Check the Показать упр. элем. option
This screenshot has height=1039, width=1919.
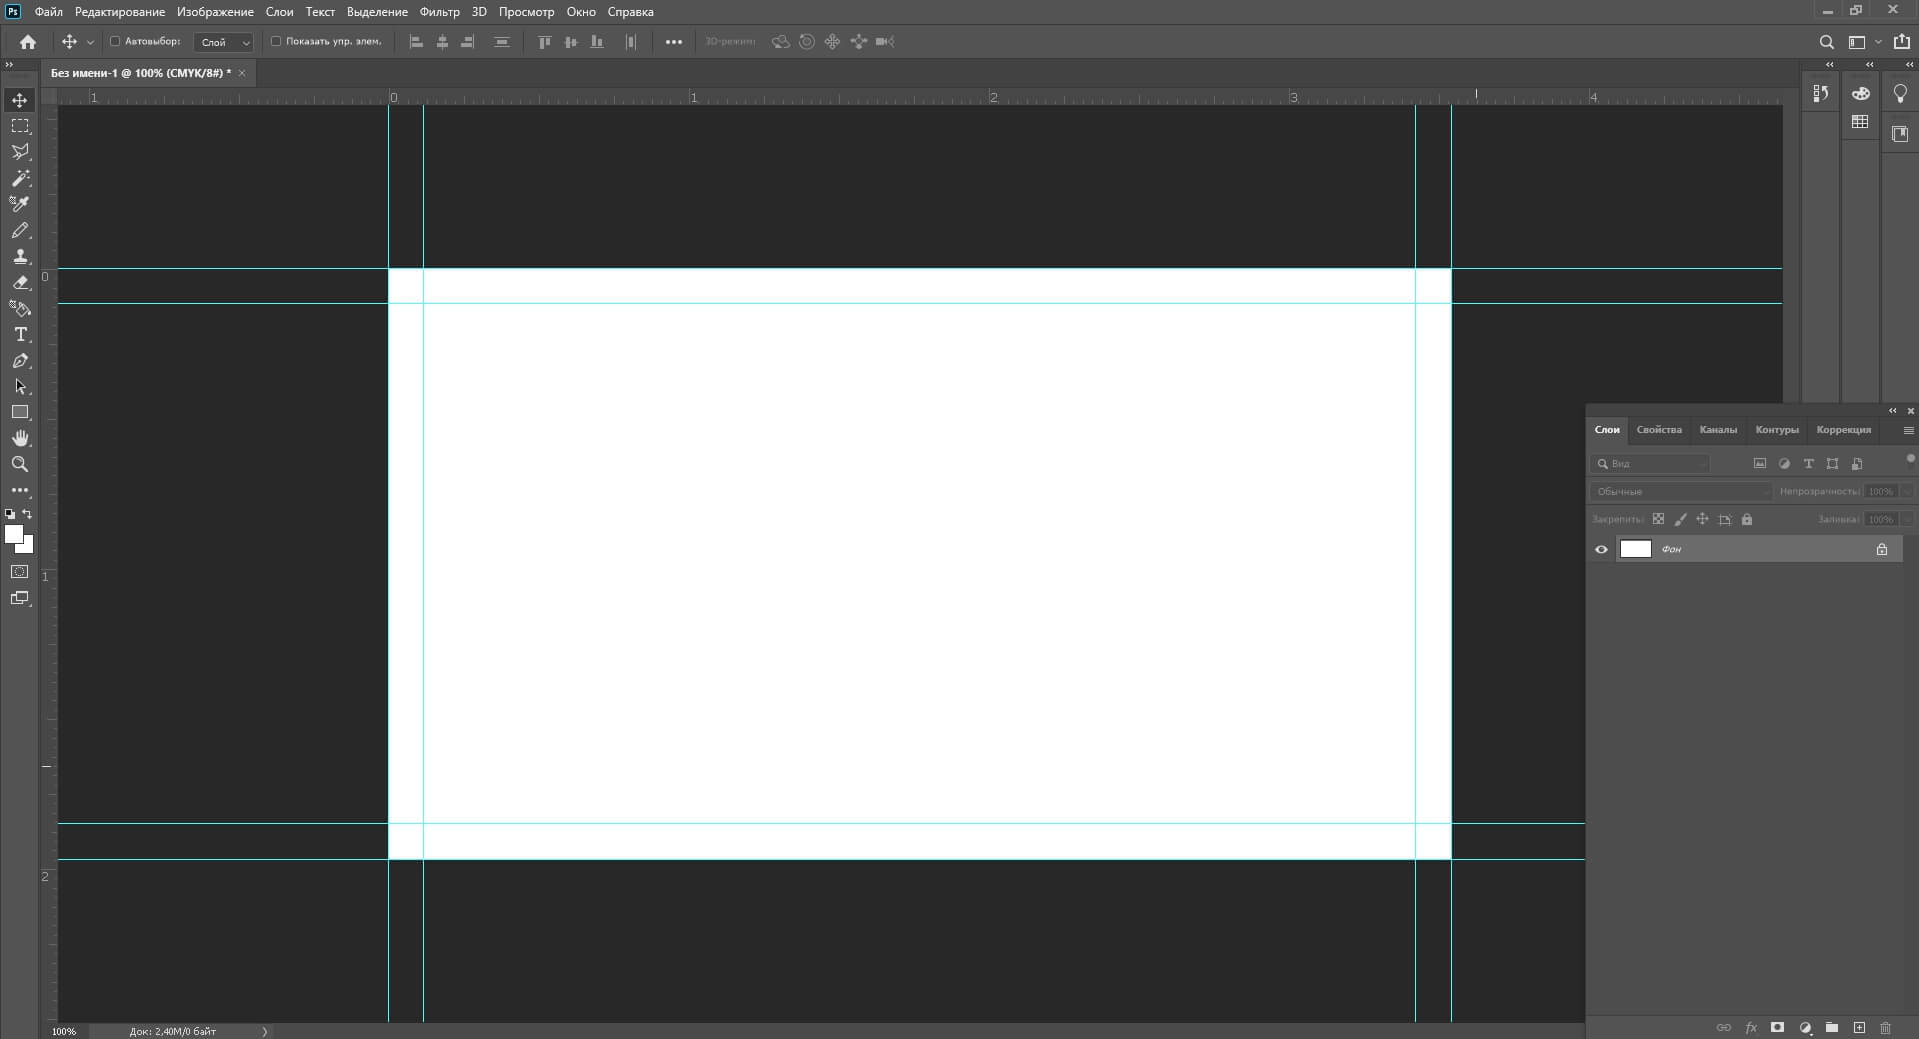click(276, 42)
